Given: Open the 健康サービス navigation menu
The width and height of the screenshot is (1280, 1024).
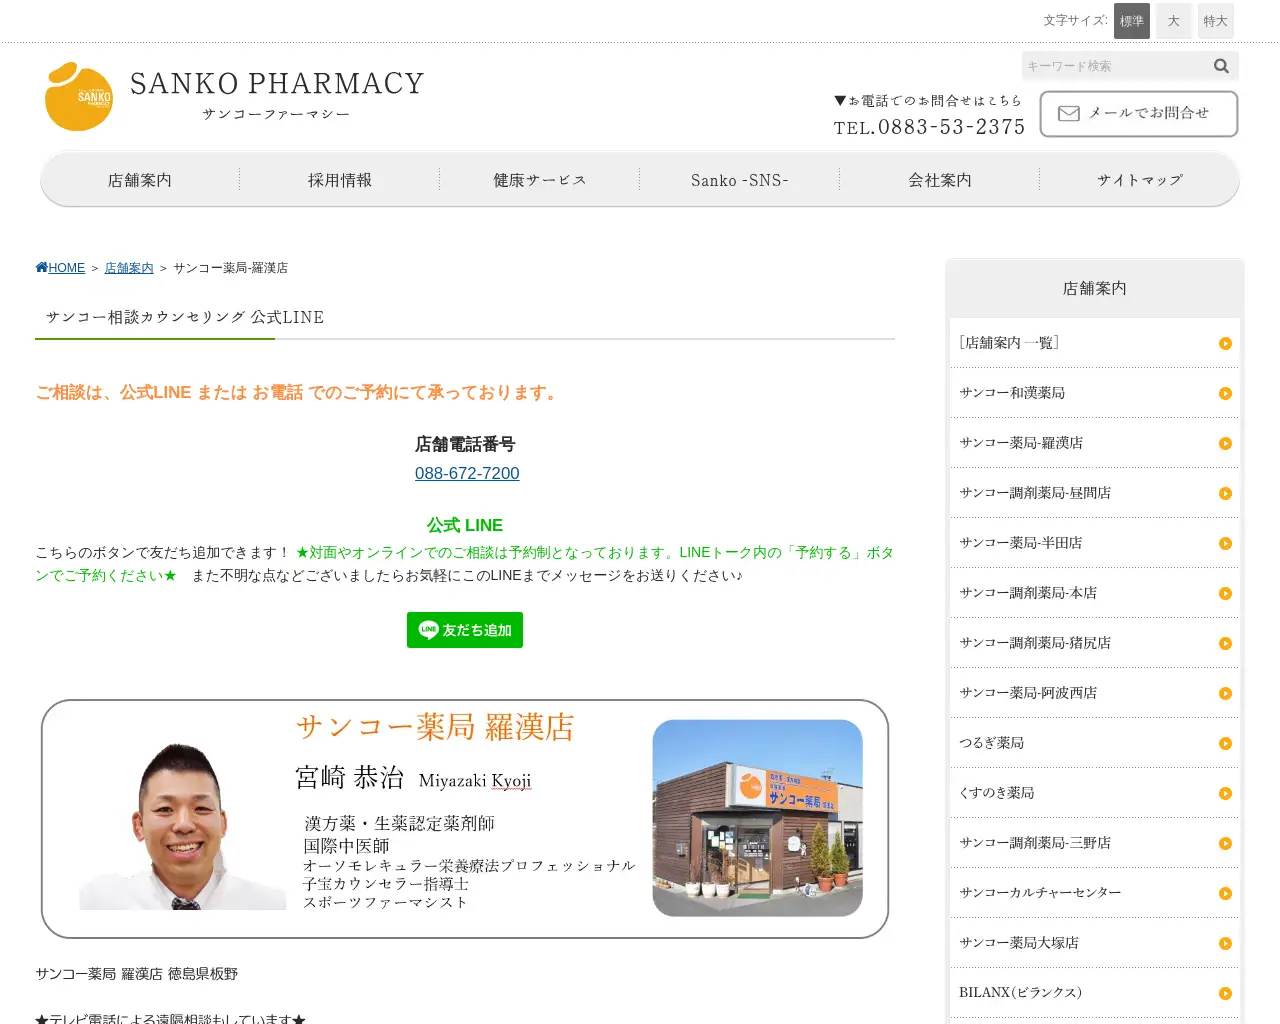Looking at the screenshot, I should [x=540, y=180].
